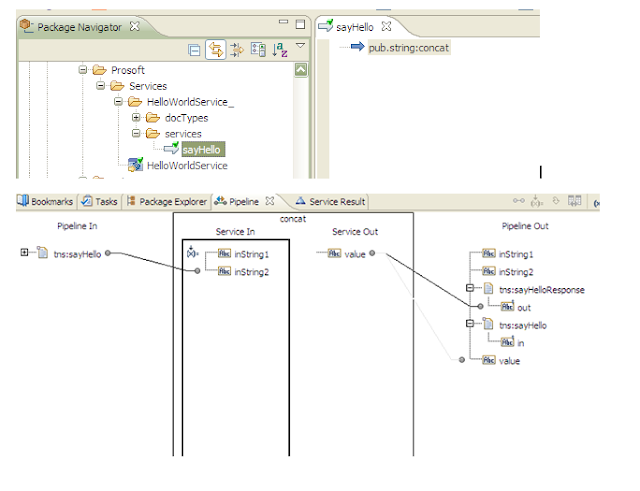The width and height of the screenshot is (640, 491).
Task: Click the Set Value icon in Pipeline toolbar
Action: click(536, 201)
